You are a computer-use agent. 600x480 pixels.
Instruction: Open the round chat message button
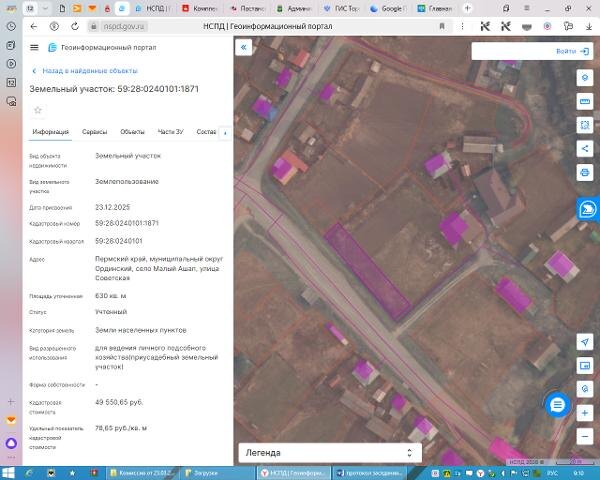(557, 405)
